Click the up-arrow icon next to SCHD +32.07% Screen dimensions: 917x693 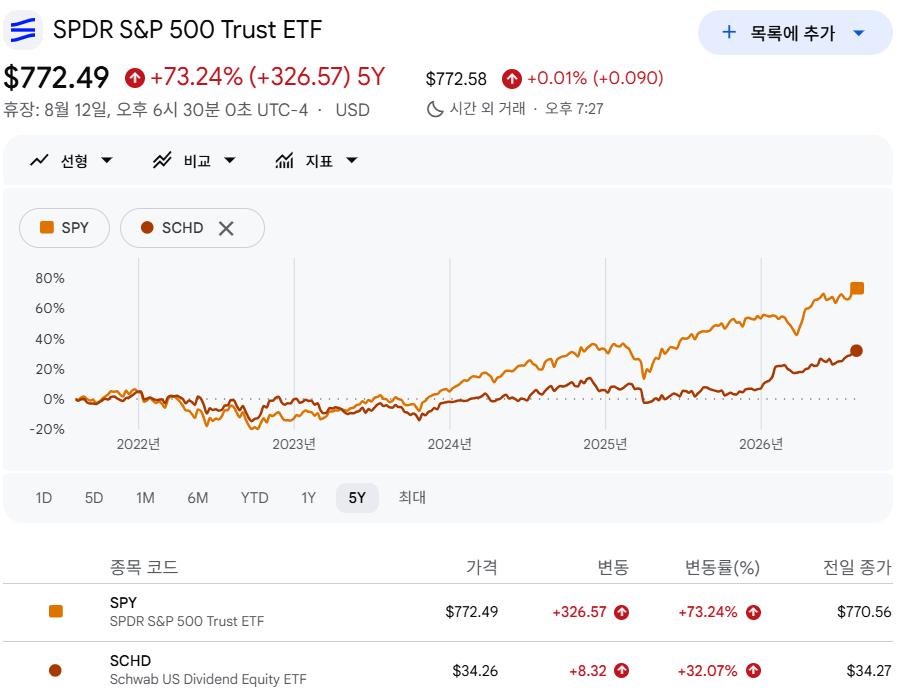(x=753, y=671)
